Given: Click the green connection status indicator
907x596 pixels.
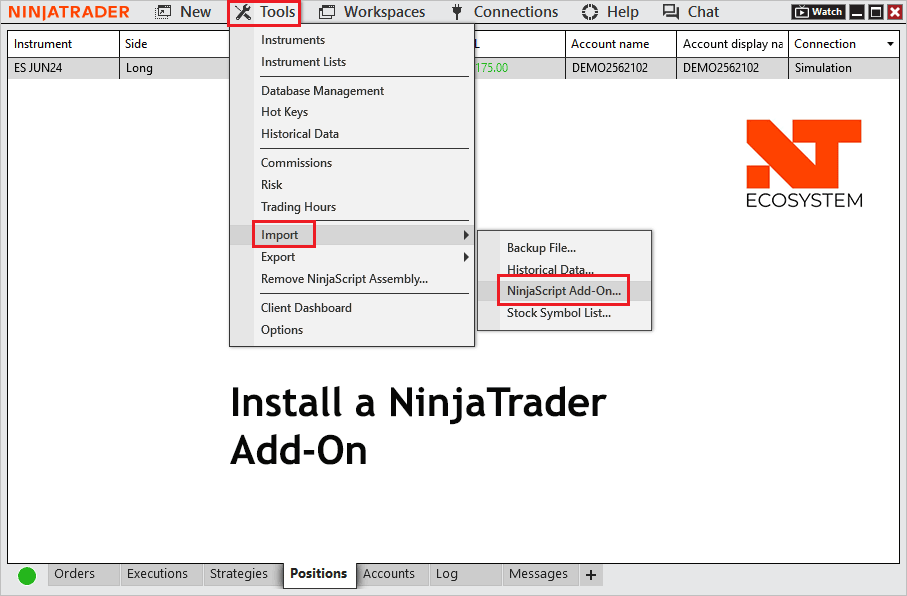Looking at the screenshot, I should click(x=27, y=576).
